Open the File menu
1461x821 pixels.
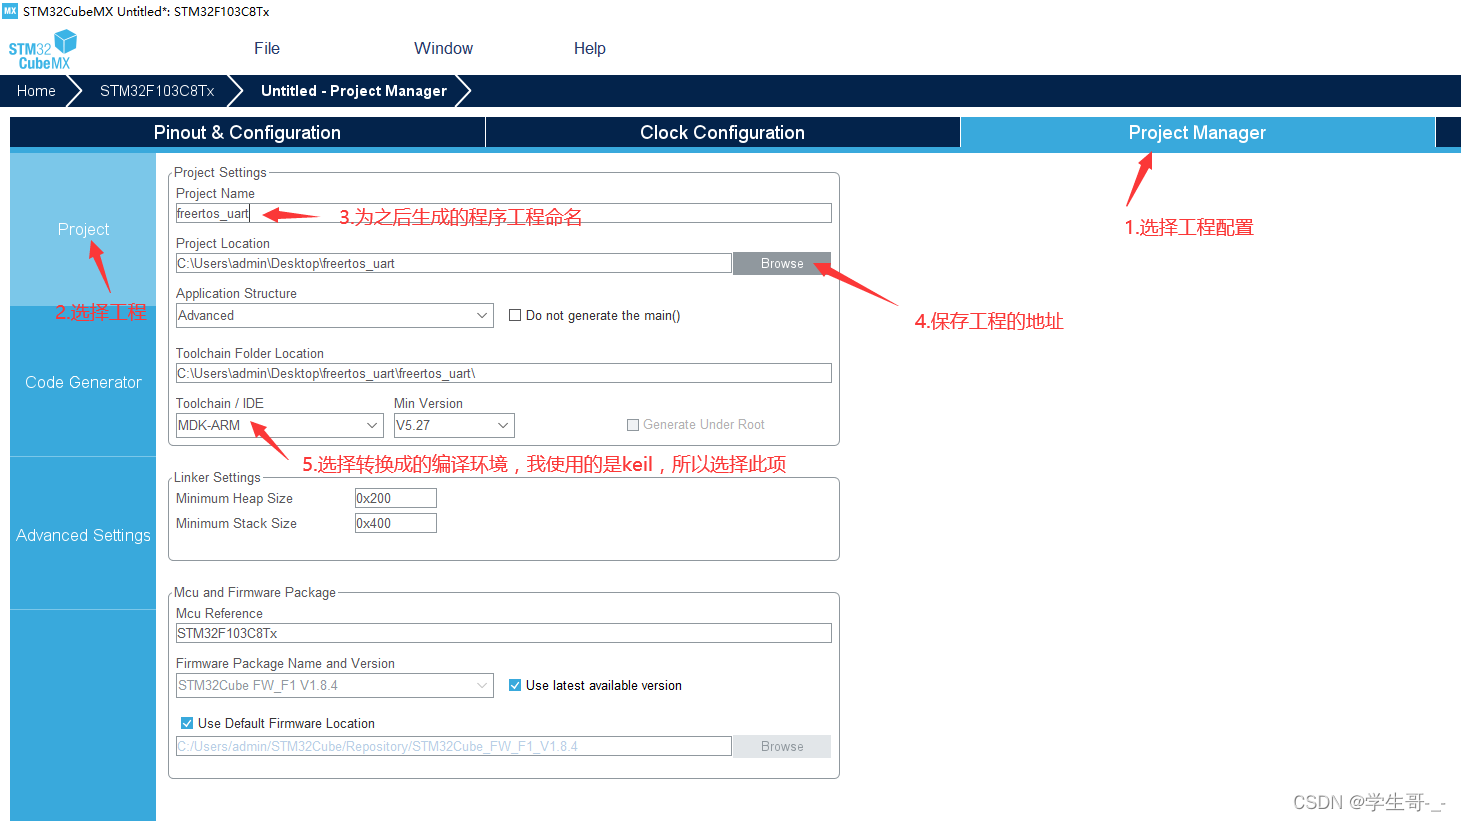[267, 48]
